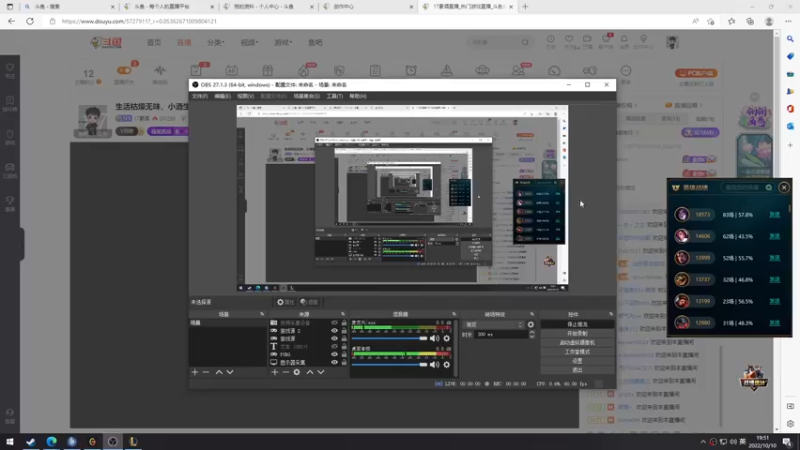Viewport: 800px width, 450px height.
Task: Adjust 麦克风/Aux volume slider
Action: pos(389,338)
